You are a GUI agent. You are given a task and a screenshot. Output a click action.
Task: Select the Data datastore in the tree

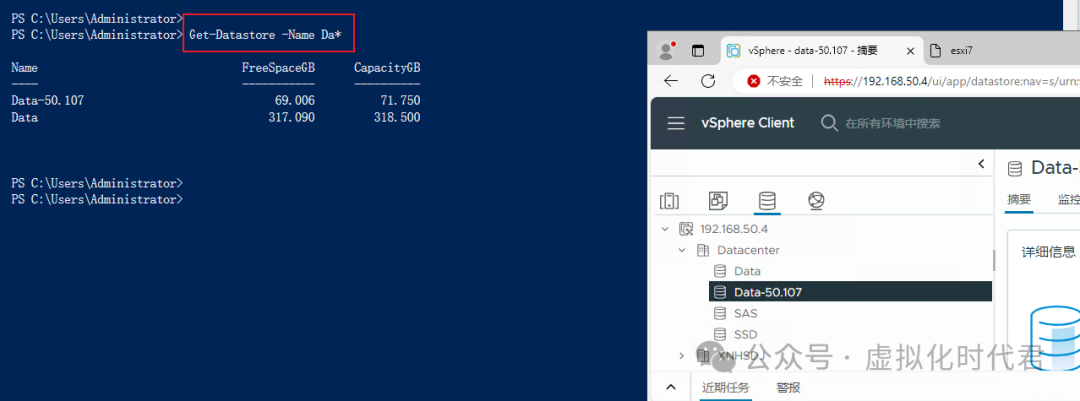(x=747, y=271)
